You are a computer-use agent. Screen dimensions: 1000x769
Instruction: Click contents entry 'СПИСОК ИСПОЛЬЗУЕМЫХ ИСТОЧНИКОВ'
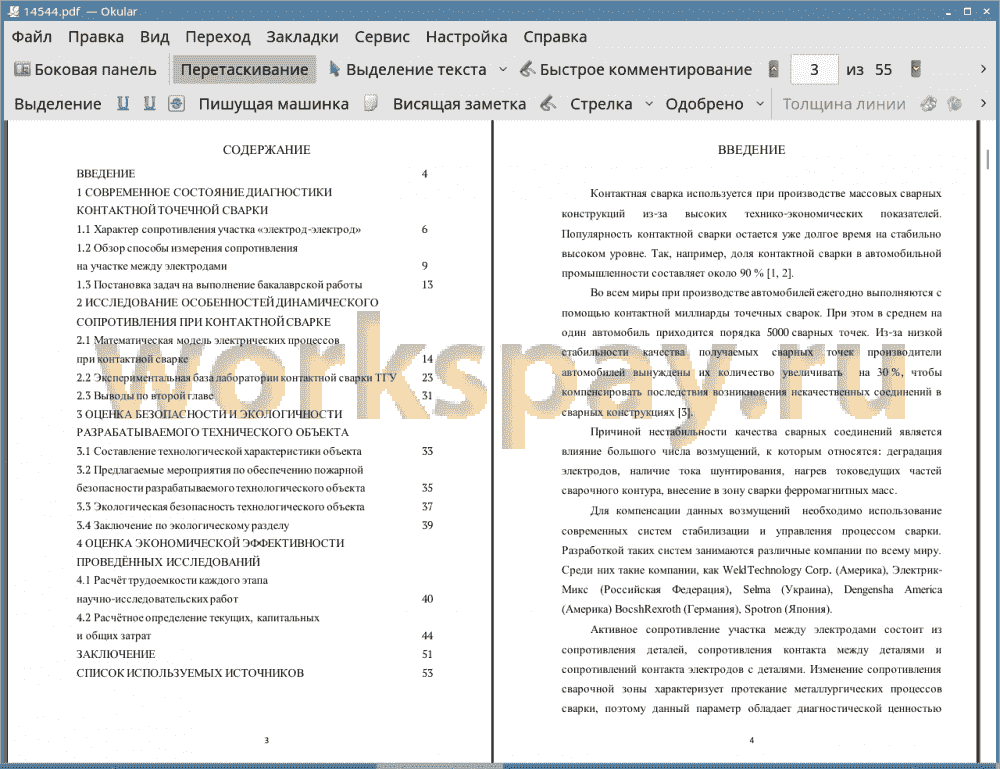pos(190,673)
